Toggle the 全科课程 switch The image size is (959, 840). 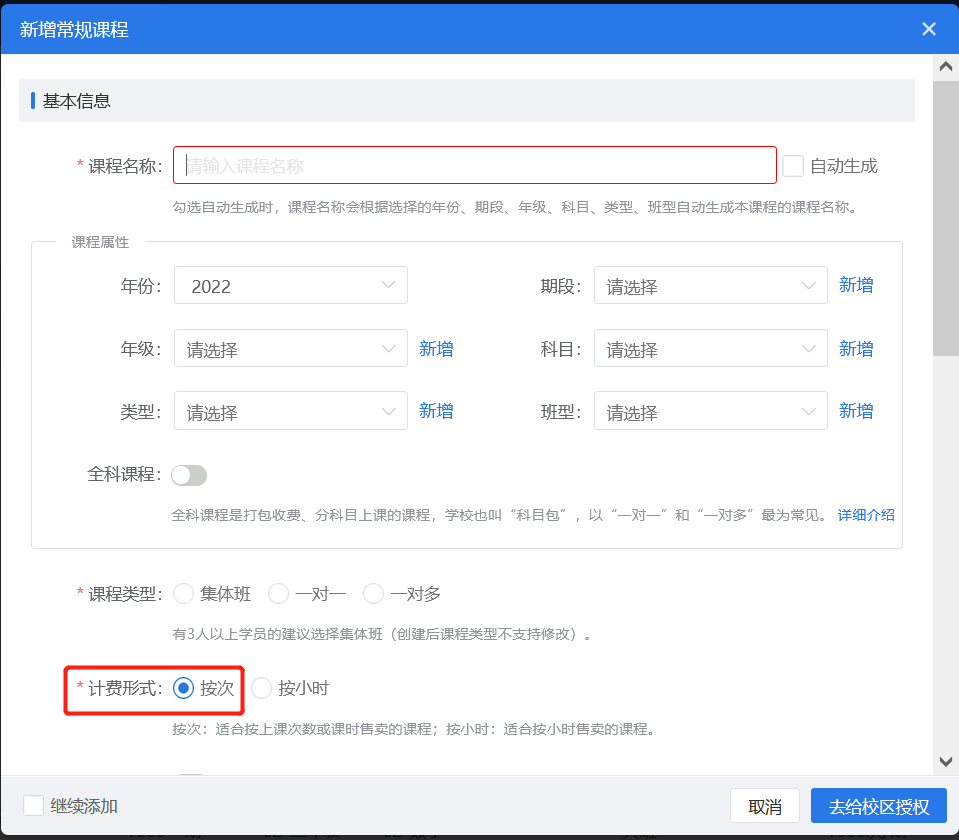189,475
